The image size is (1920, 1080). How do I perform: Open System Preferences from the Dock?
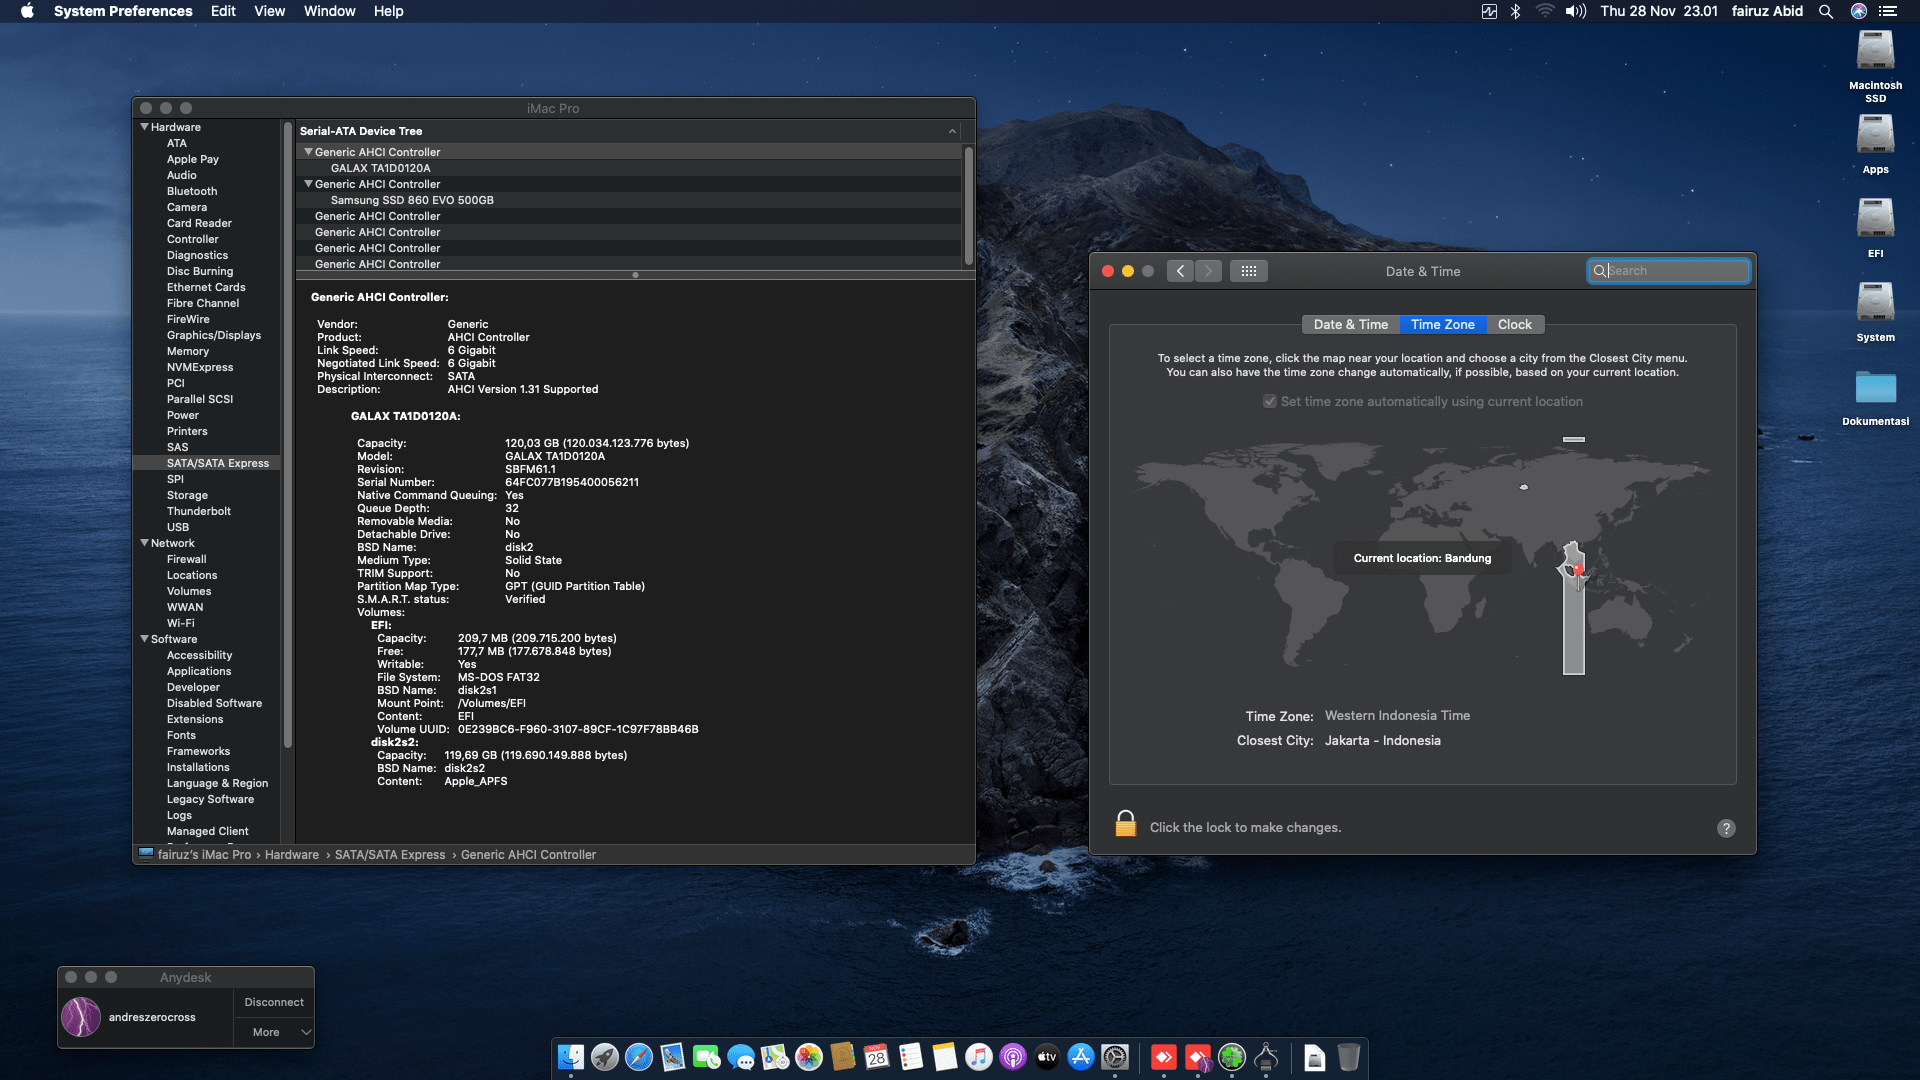[1113, 1057]
